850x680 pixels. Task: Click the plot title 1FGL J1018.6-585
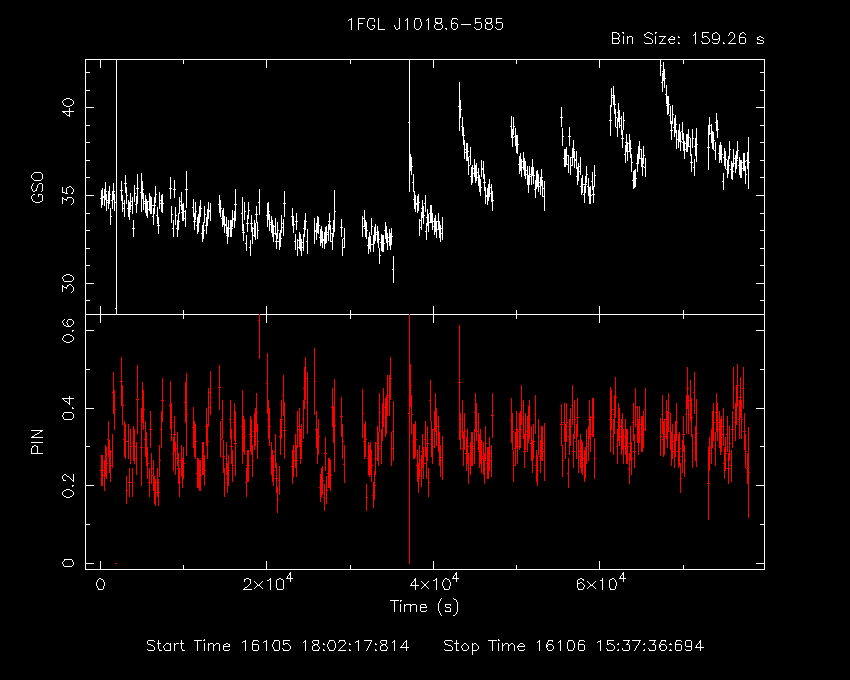coord(426,24)
